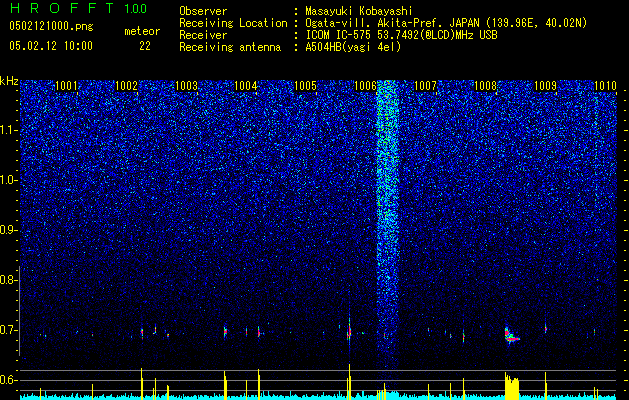Click the wide yellow power block below 1008
Image resolution: width=629 pixels, height=400 pixels.
(511, 386)
